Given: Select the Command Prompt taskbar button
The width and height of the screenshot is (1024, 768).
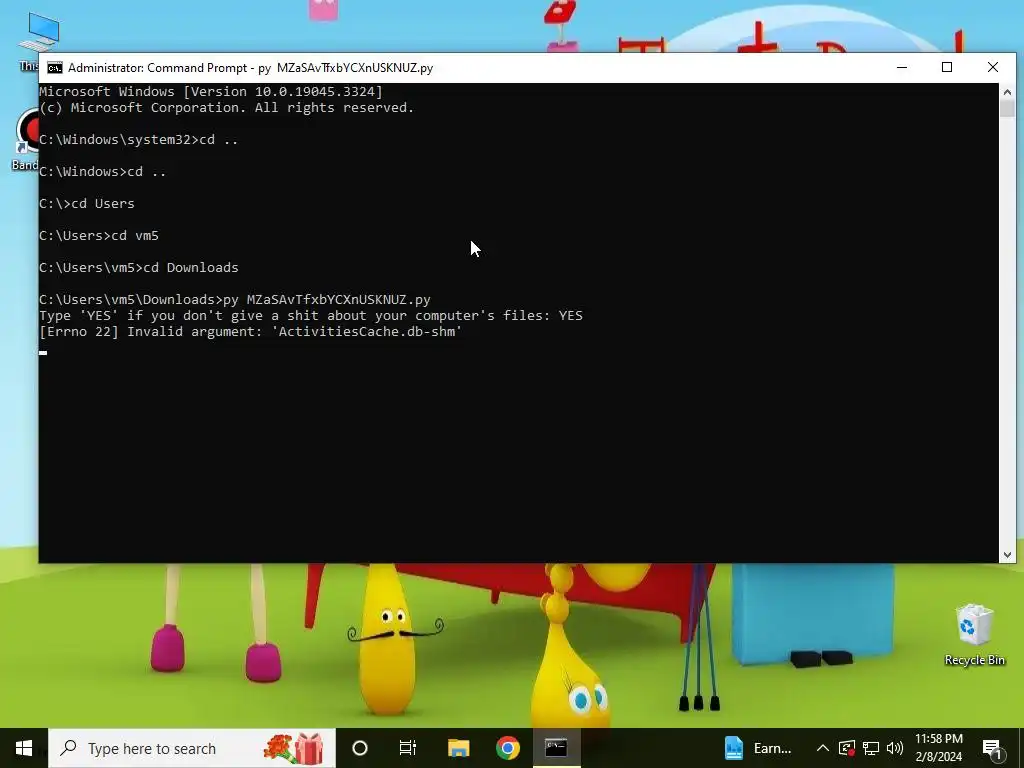Looking at the screenshot, I should click(x=556, y=748).
